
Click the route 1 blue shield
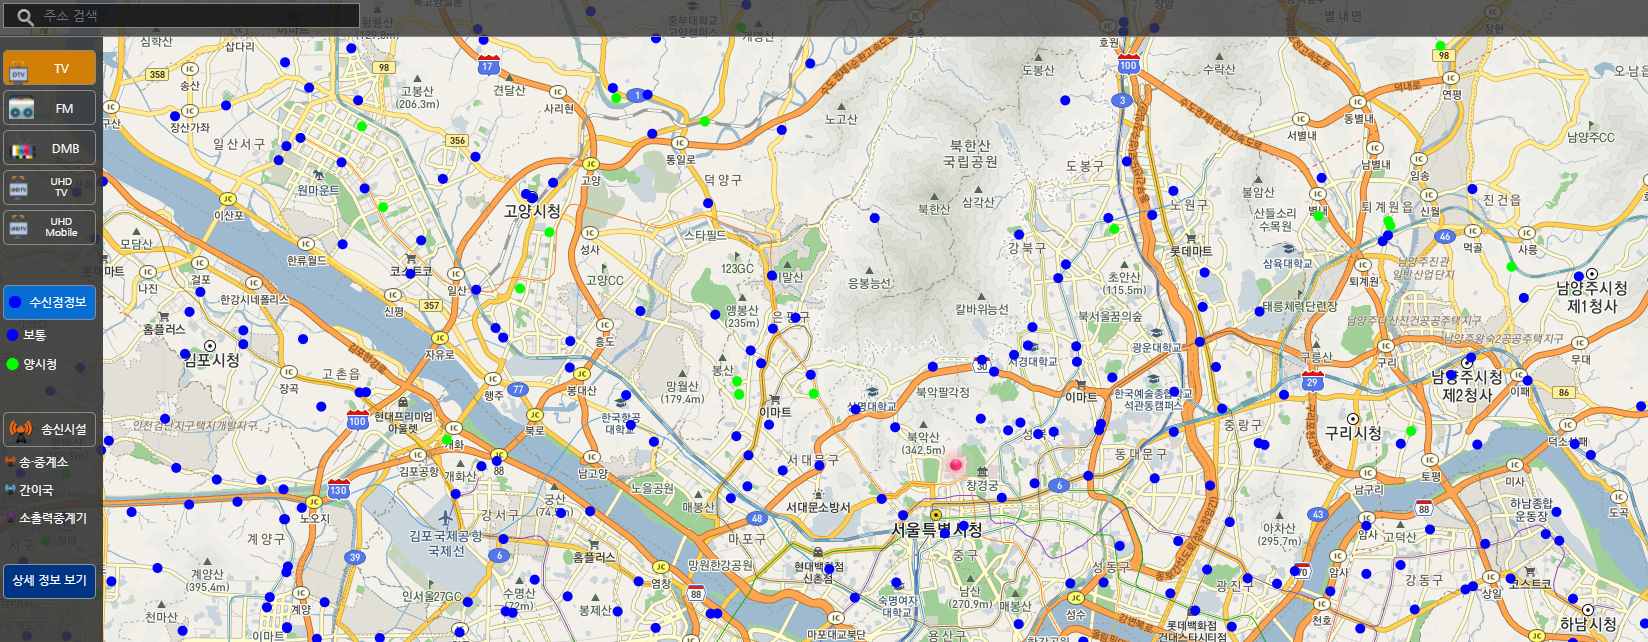[x=636, y=95]
